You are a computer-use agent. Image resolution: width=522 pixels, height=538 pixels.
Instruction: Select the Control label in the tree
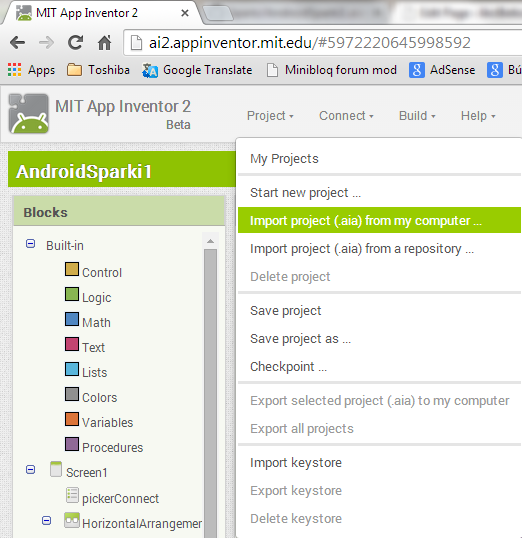click(102, 273)
